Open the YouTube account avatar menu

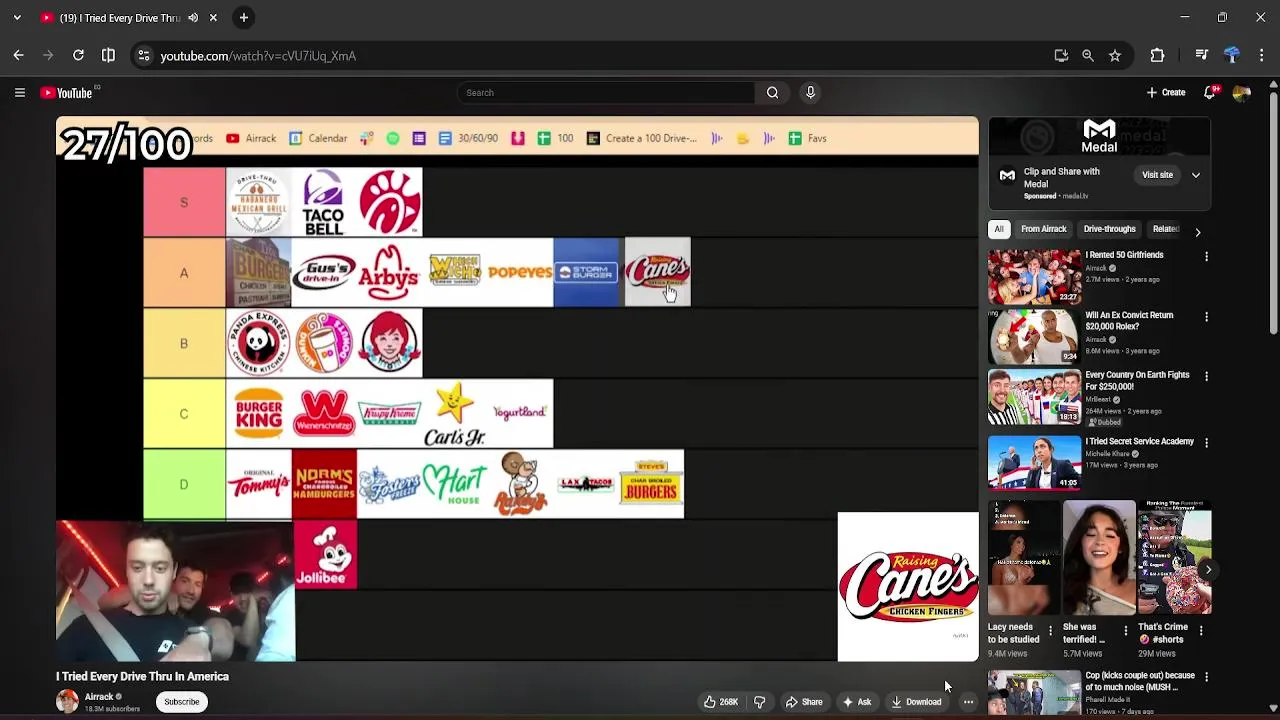pyautogui.click(x=1242, y=93)
